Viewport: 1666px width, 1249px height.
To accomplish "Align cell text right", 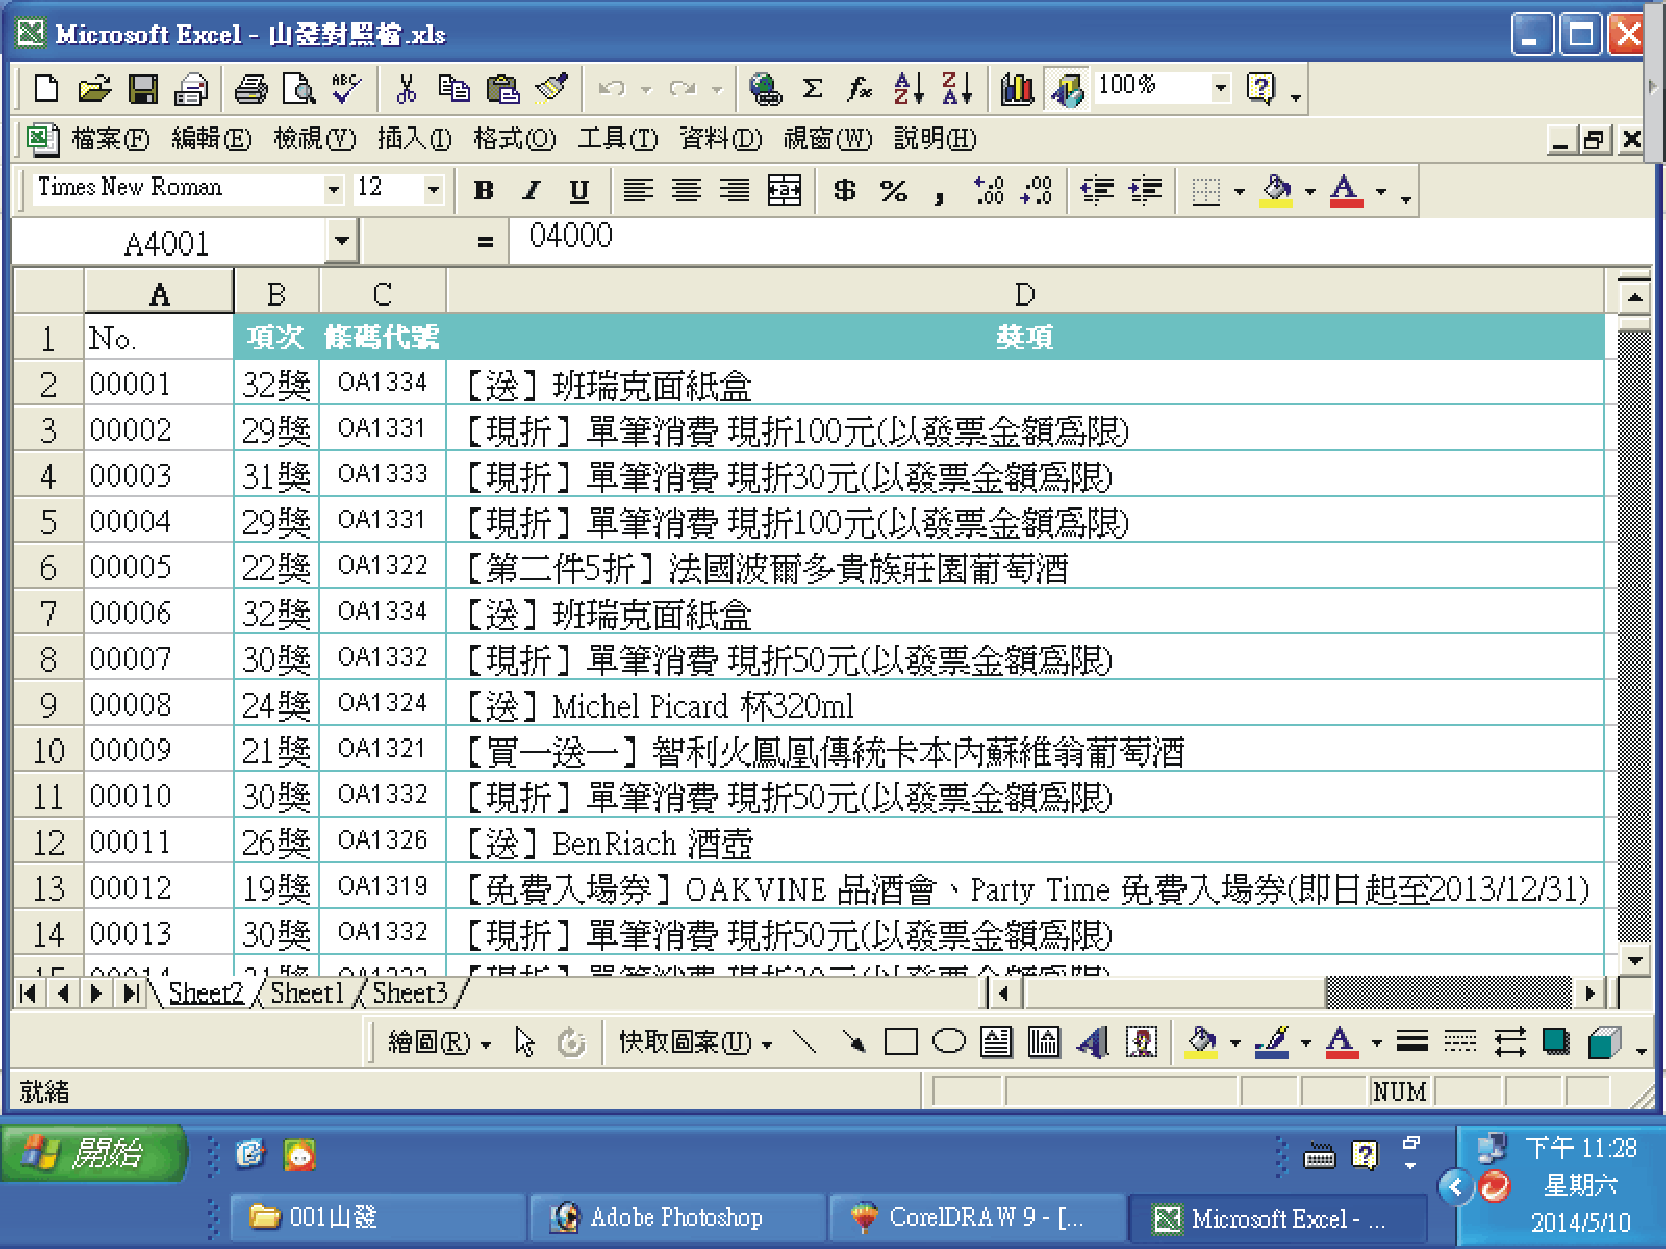I will [x=735, y=190].
